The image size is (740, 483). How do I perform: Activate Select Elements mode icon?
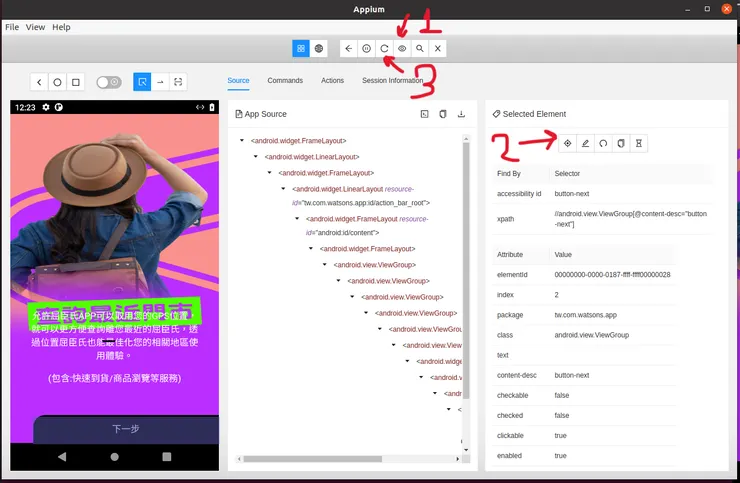(142, 82)
